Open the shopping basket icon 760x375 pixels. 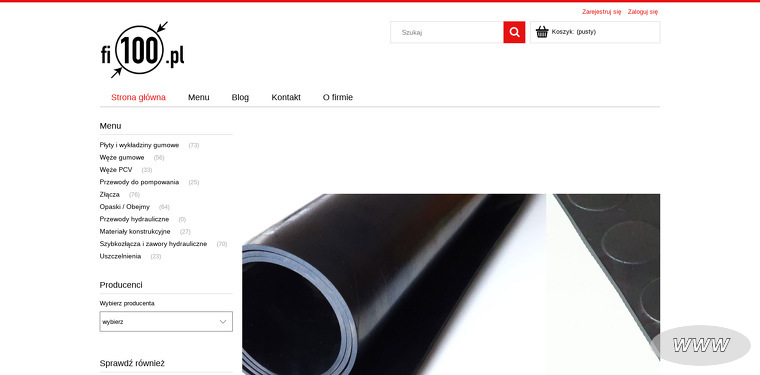(x=542, y=32)
